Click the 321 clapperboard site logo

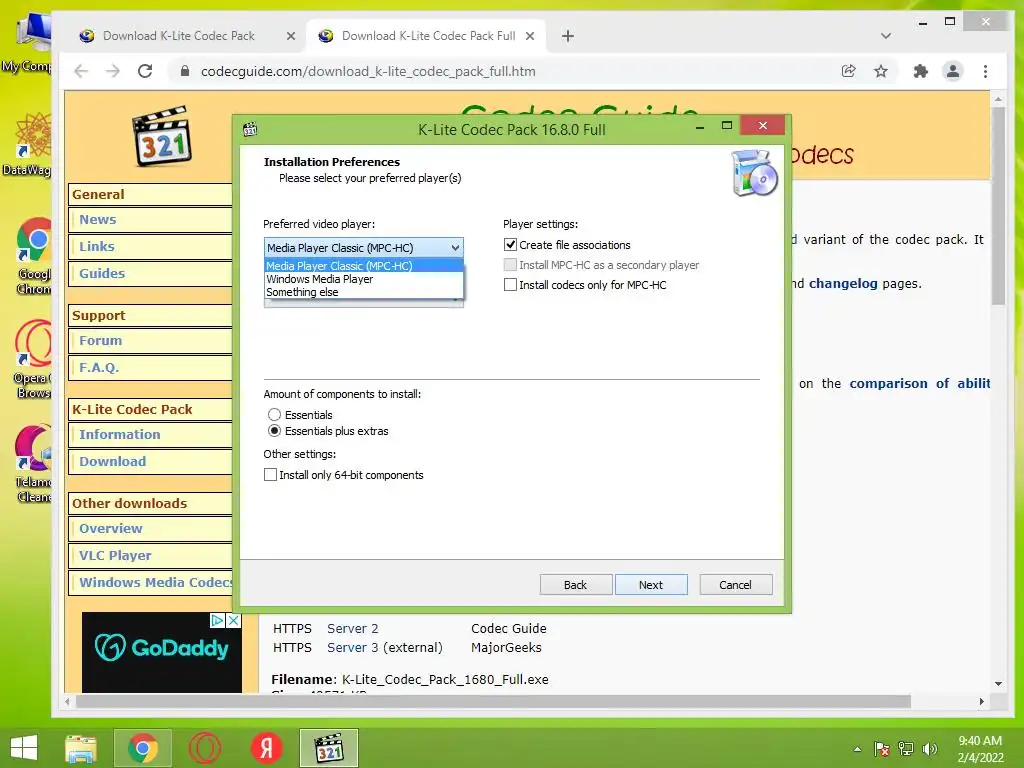pyautogui.click(x=162, y=136)
